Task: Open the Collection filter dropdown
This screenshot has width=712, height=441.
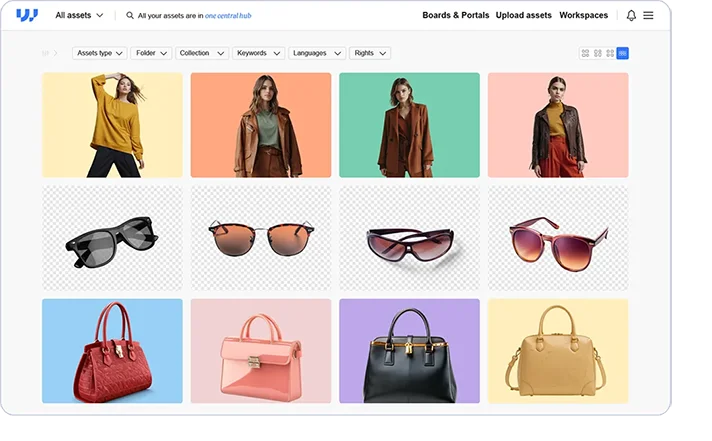Action: pos(202,53)
